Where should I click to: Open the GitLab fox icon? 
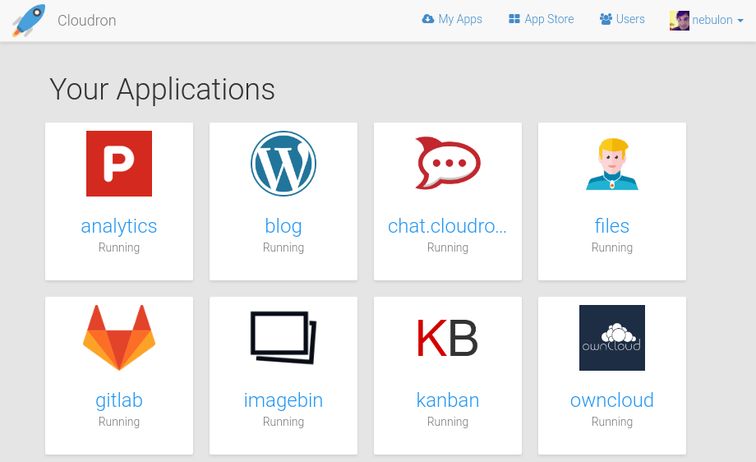coord(119,338)
